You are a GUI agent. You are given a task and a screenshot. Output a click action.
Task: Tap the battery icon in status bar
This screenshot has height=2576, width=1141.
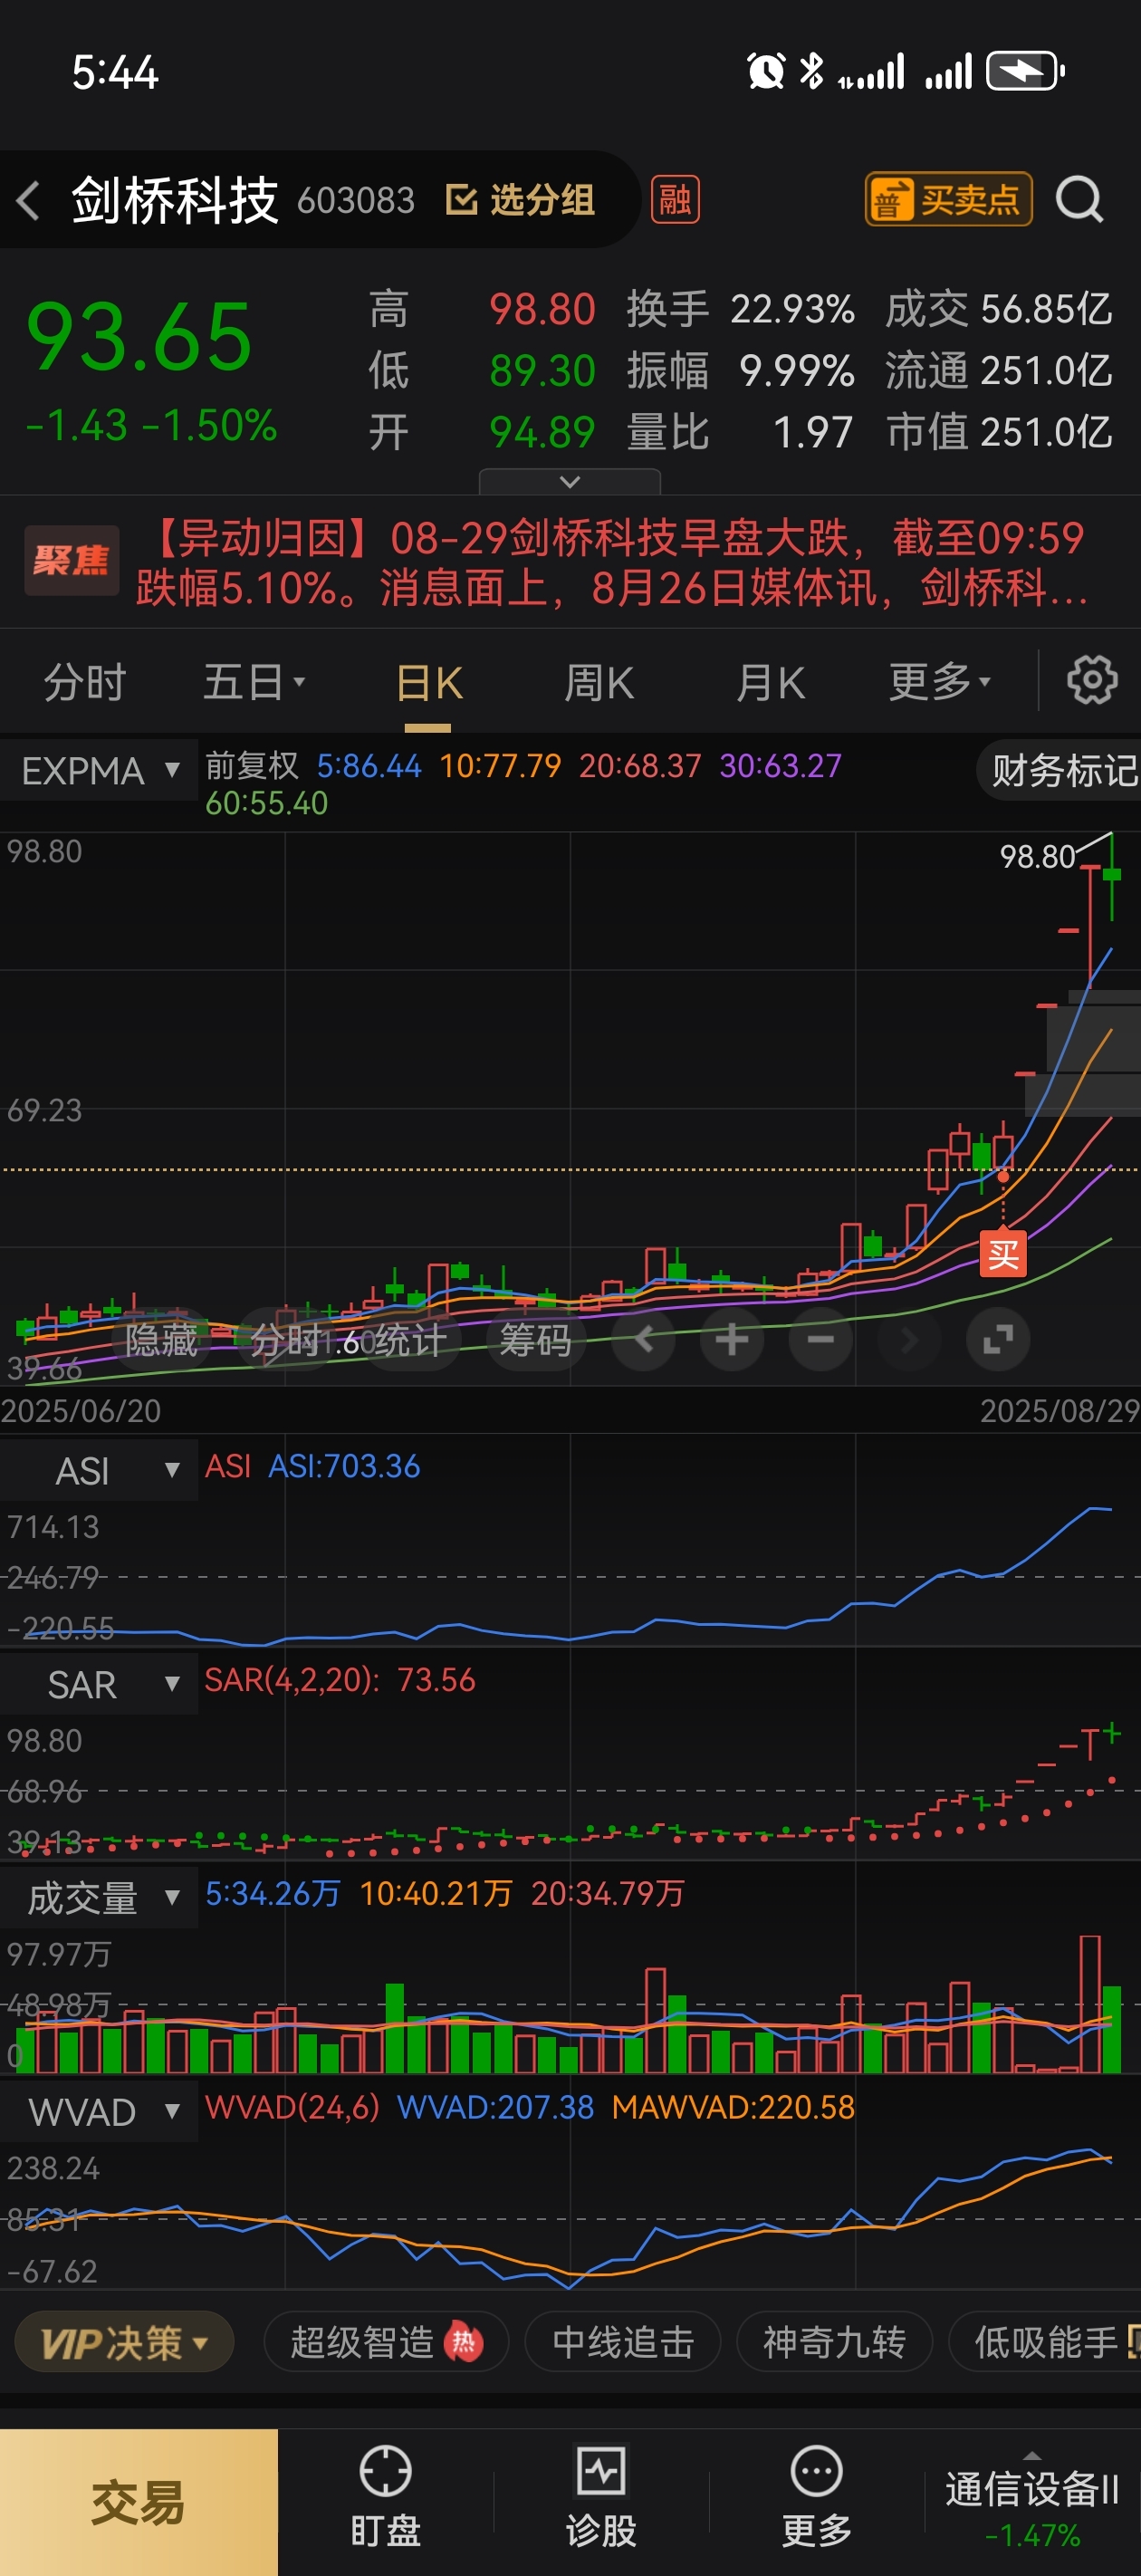pos(1026,71)
